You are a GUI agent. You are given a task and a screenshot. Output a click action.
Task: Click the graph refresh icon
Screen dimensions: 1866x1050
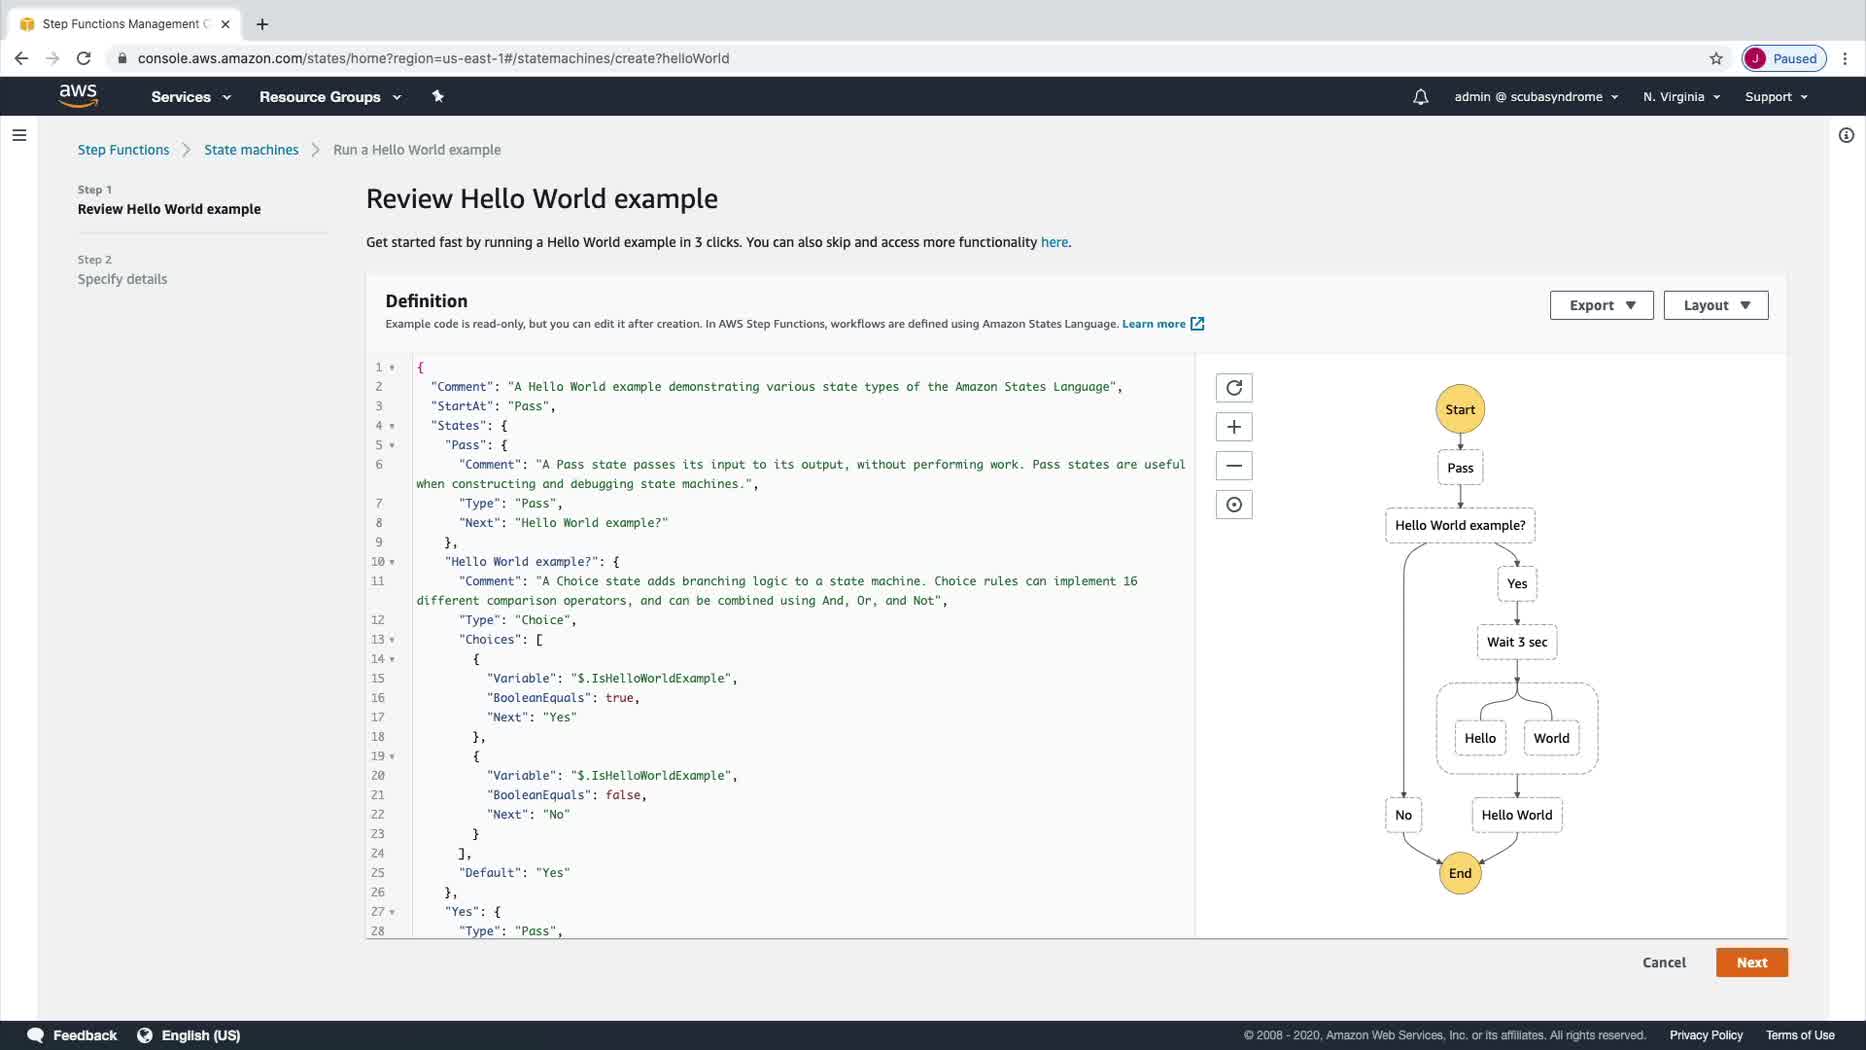(x=1234, y=388)
